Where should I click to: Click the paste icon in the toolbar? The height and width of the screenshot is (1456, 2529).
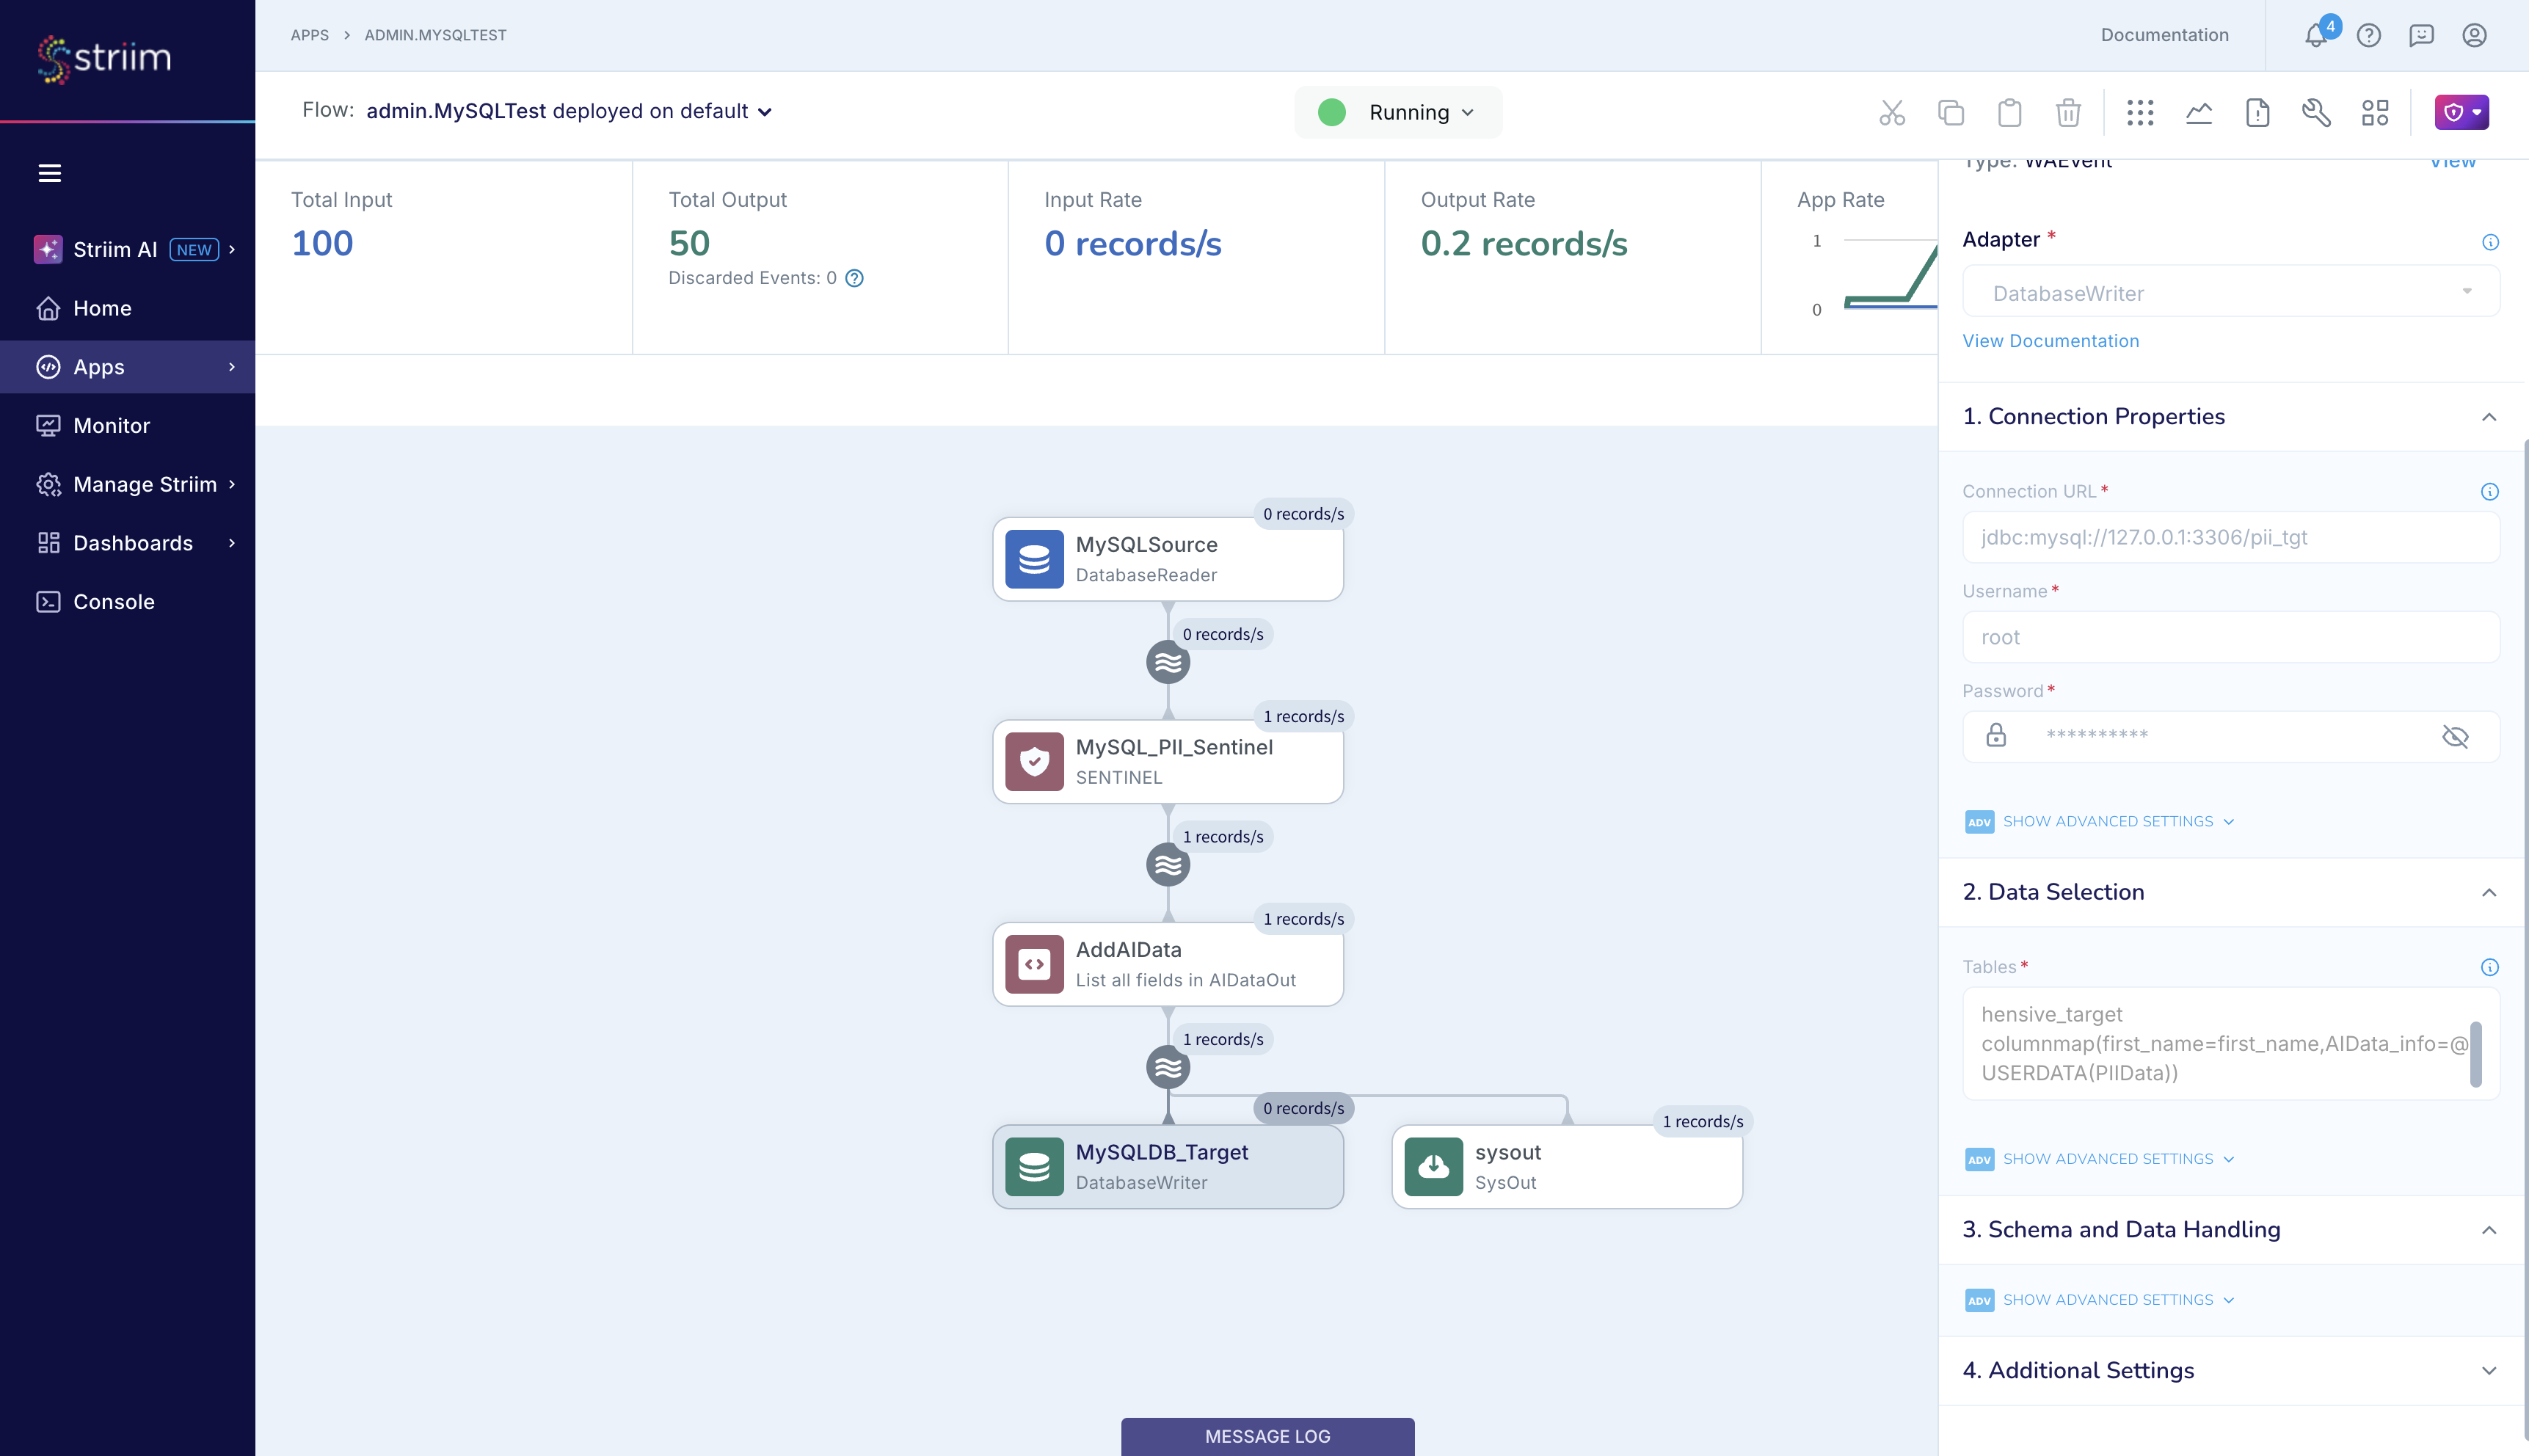pos(2009,112)
